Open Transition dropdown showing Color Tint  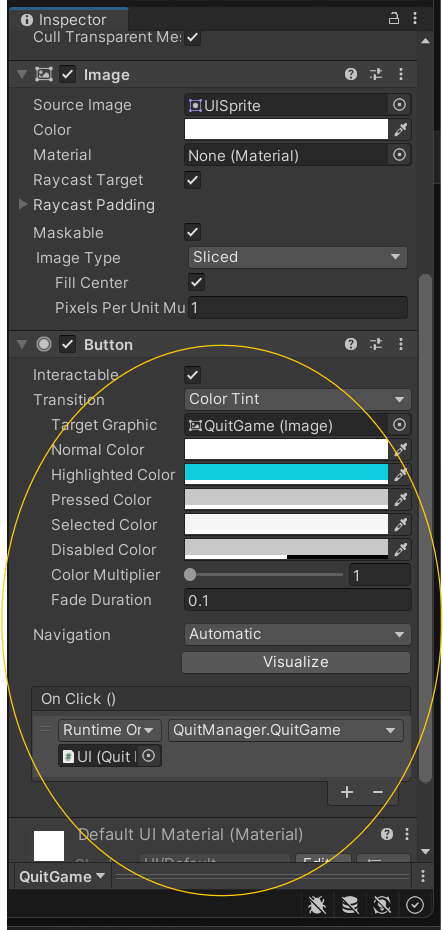298,399
